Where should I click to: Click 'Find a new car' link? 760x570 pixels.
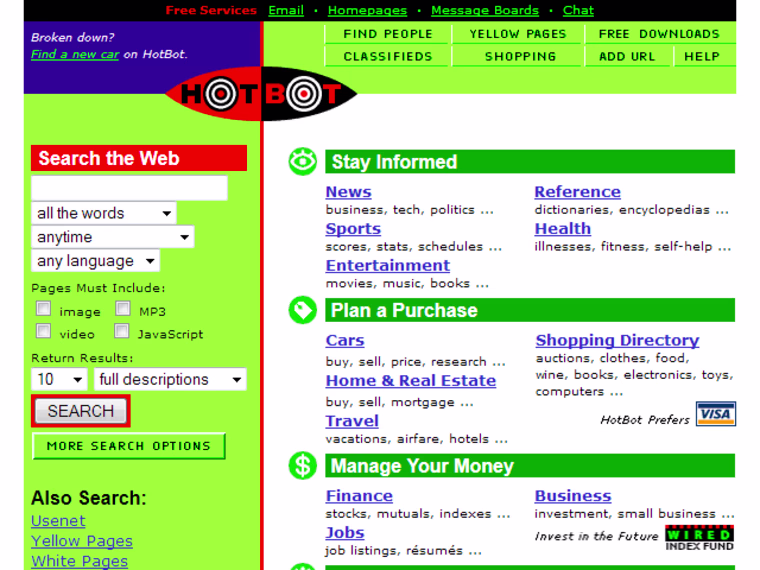click(x=75, y=54)
